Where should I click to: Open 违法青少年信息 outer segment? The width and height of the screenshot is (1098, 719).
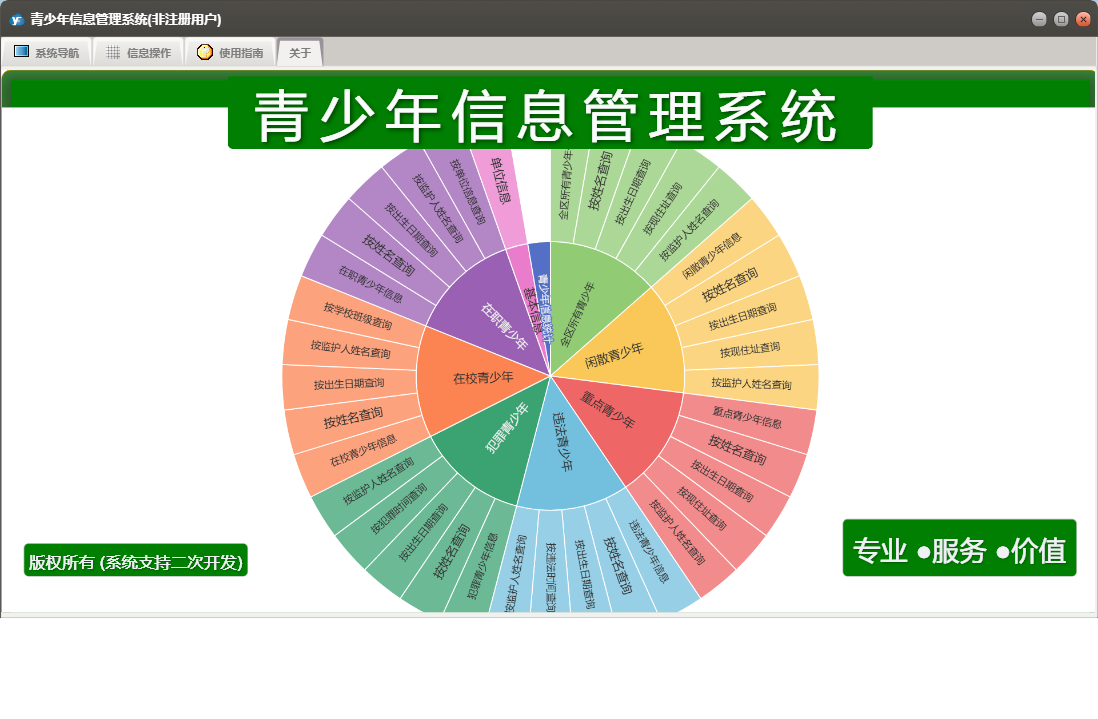[648, 549]
